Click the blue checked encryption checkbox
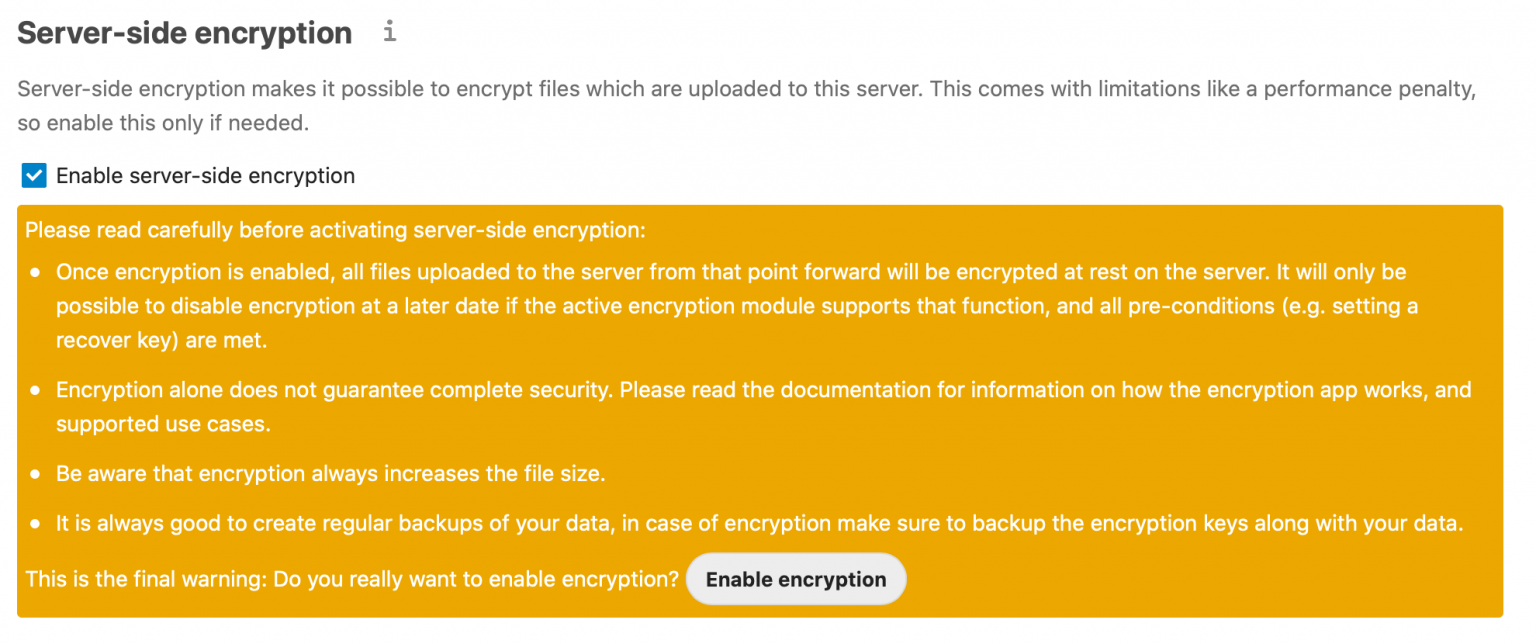 point(33,175)
